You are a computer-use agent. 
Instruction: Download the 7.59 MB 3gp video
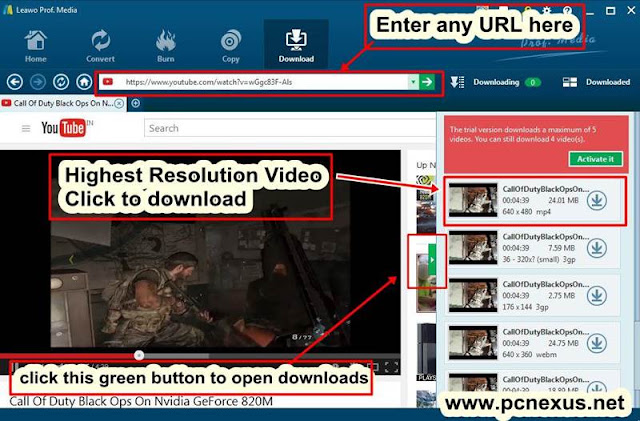596,248
